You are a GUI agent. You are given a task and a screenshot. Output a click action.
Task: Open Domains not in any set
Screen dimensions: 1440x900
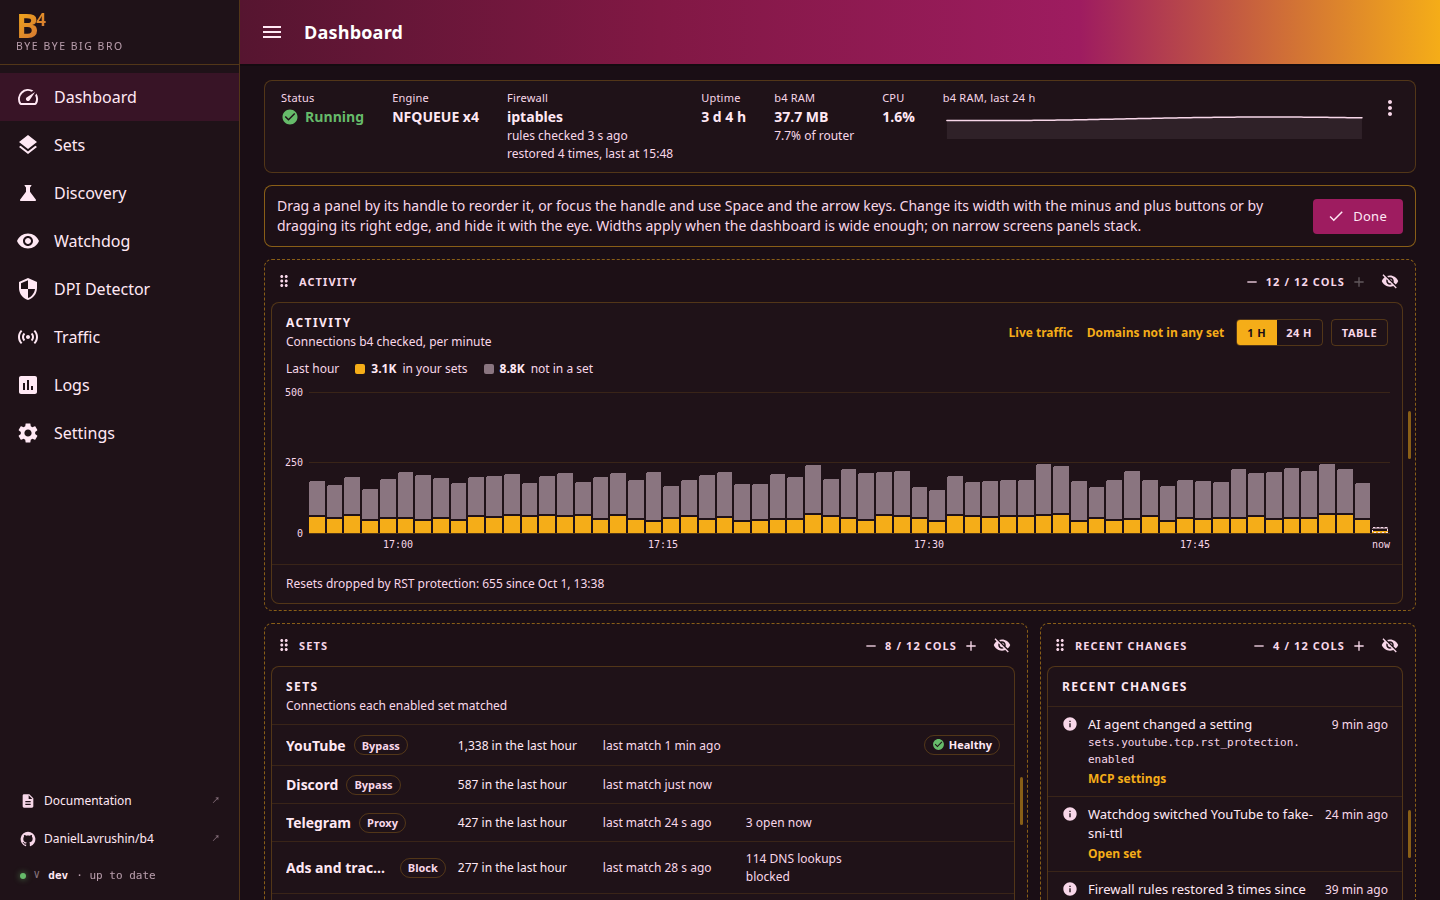[1155, 333]
